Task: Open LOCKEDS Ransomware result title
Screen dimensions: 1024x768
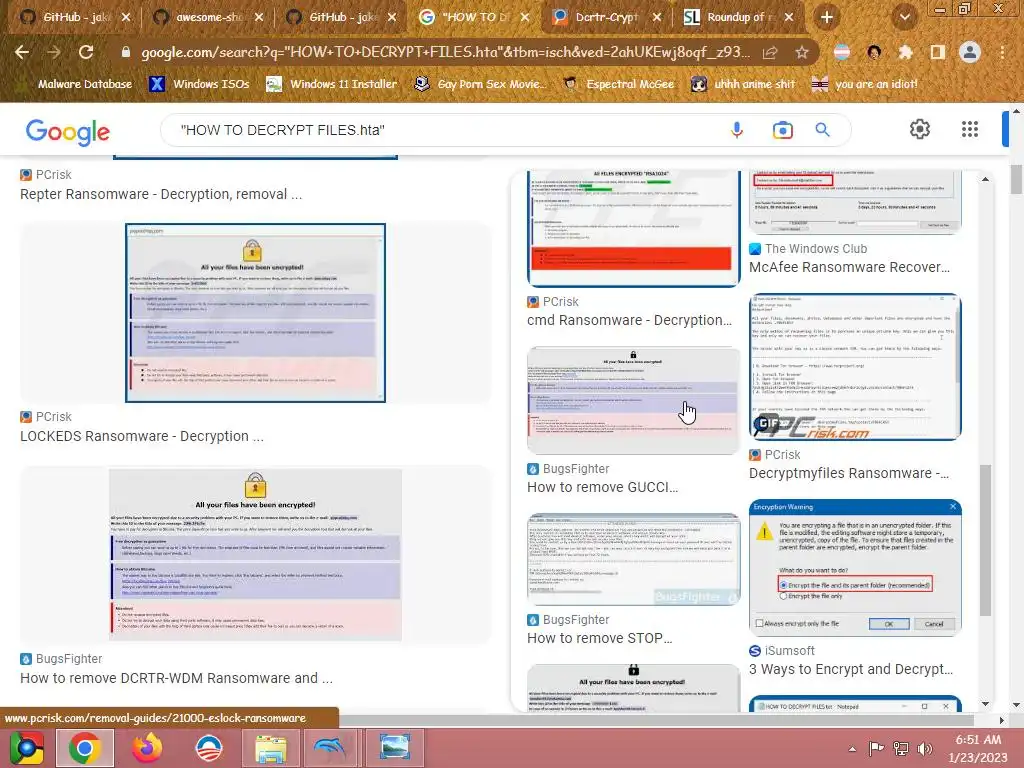Action: click(x=142, y=436)
